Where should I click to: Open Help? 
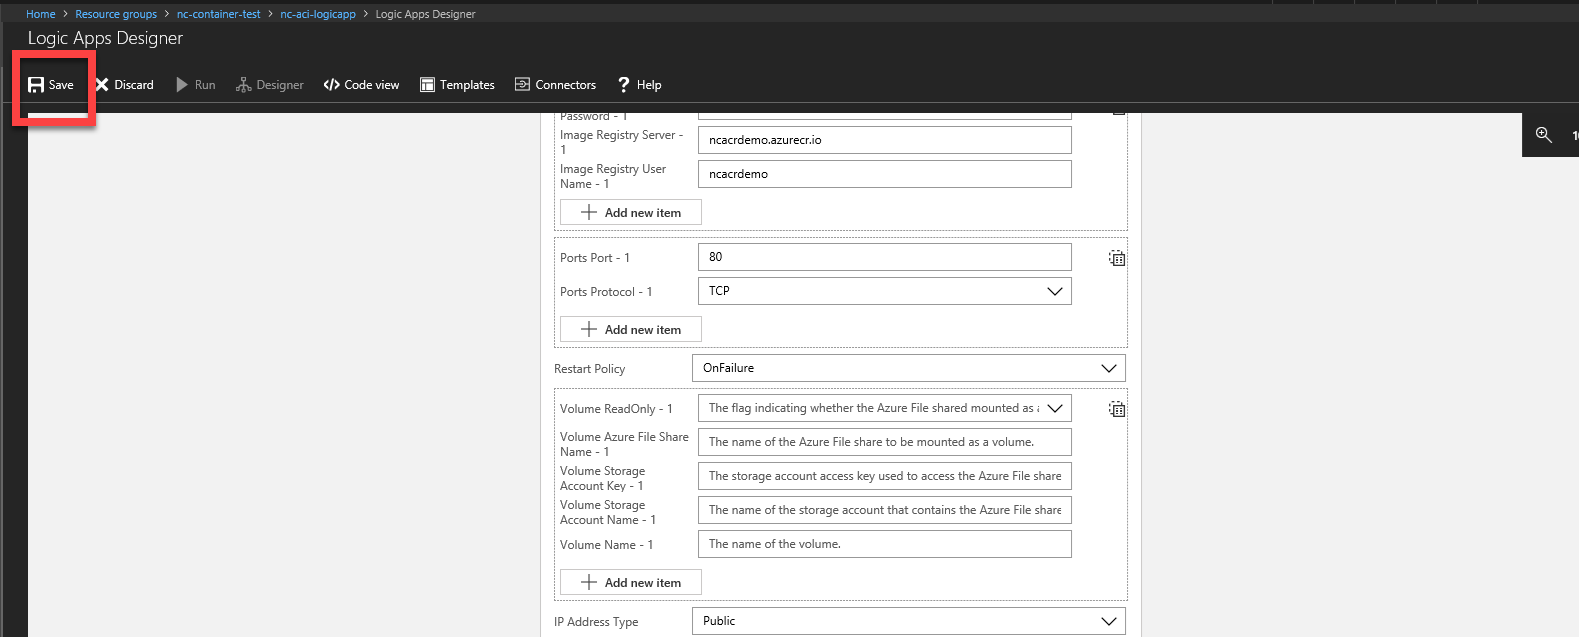point(639,85)
